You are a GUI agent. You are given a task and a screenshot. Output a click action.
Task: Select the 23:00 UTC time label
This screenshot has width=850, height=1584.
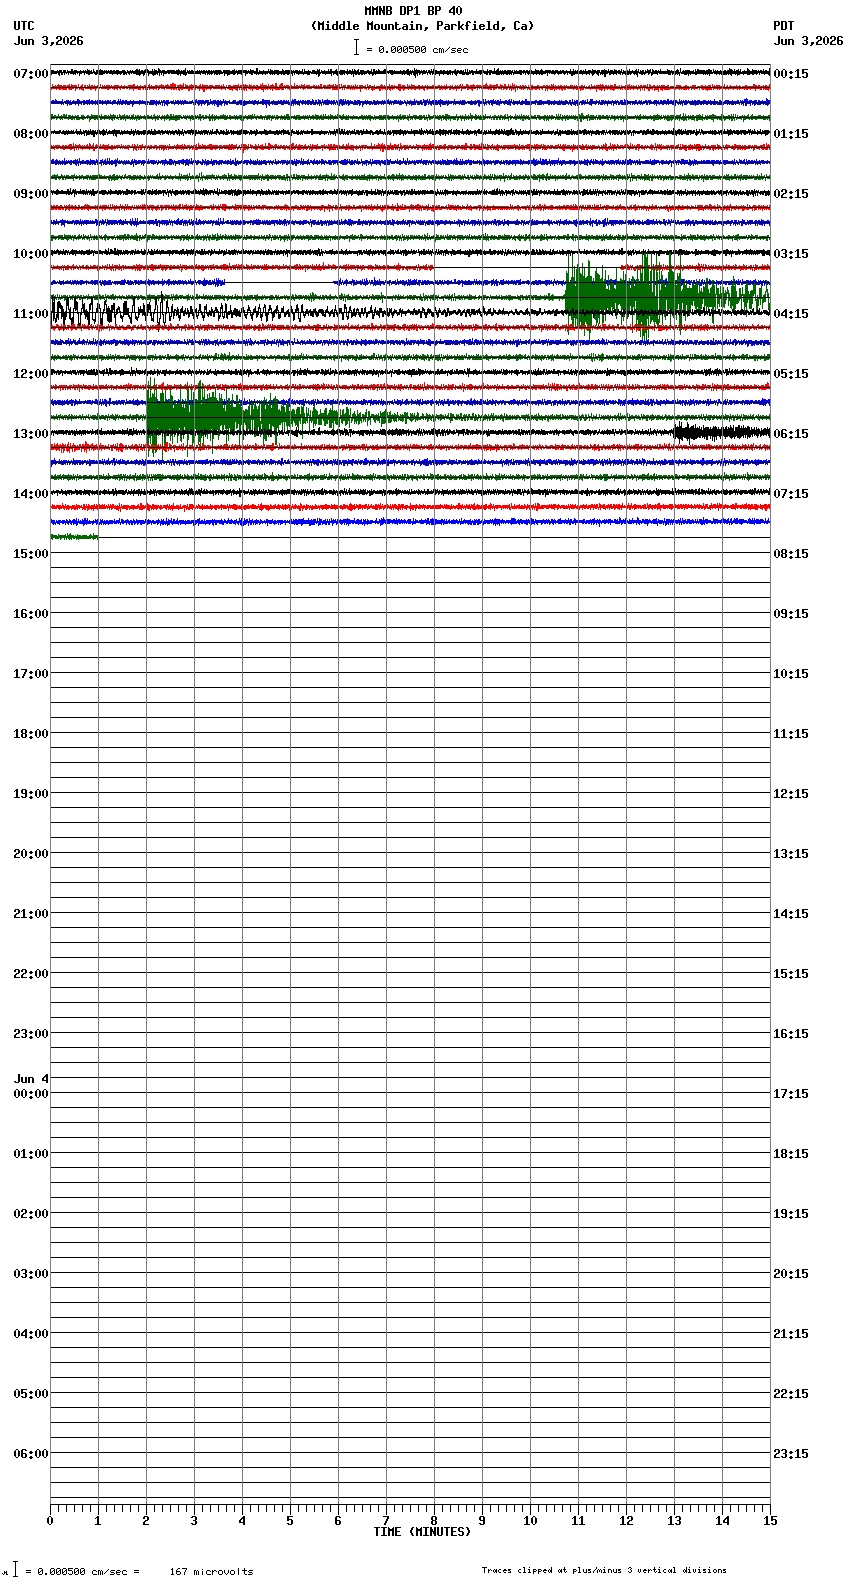[x=31, y=1034]
